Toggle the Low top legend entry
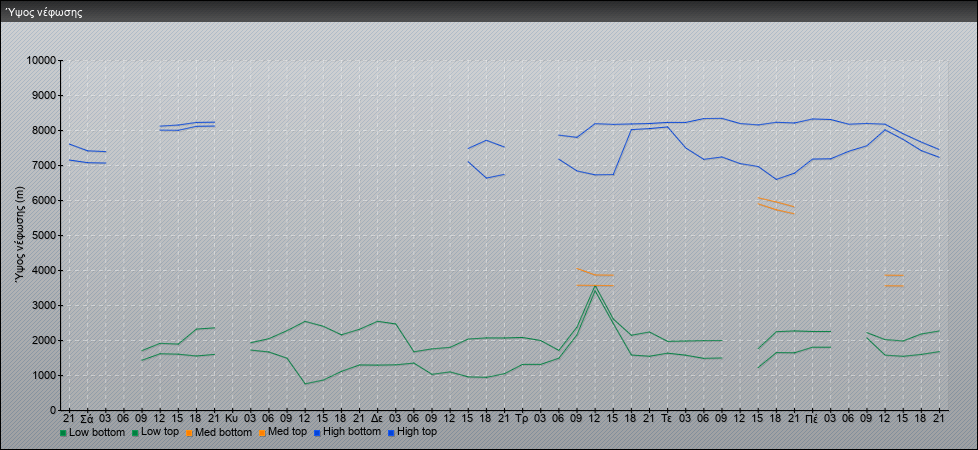 (155, 432)
